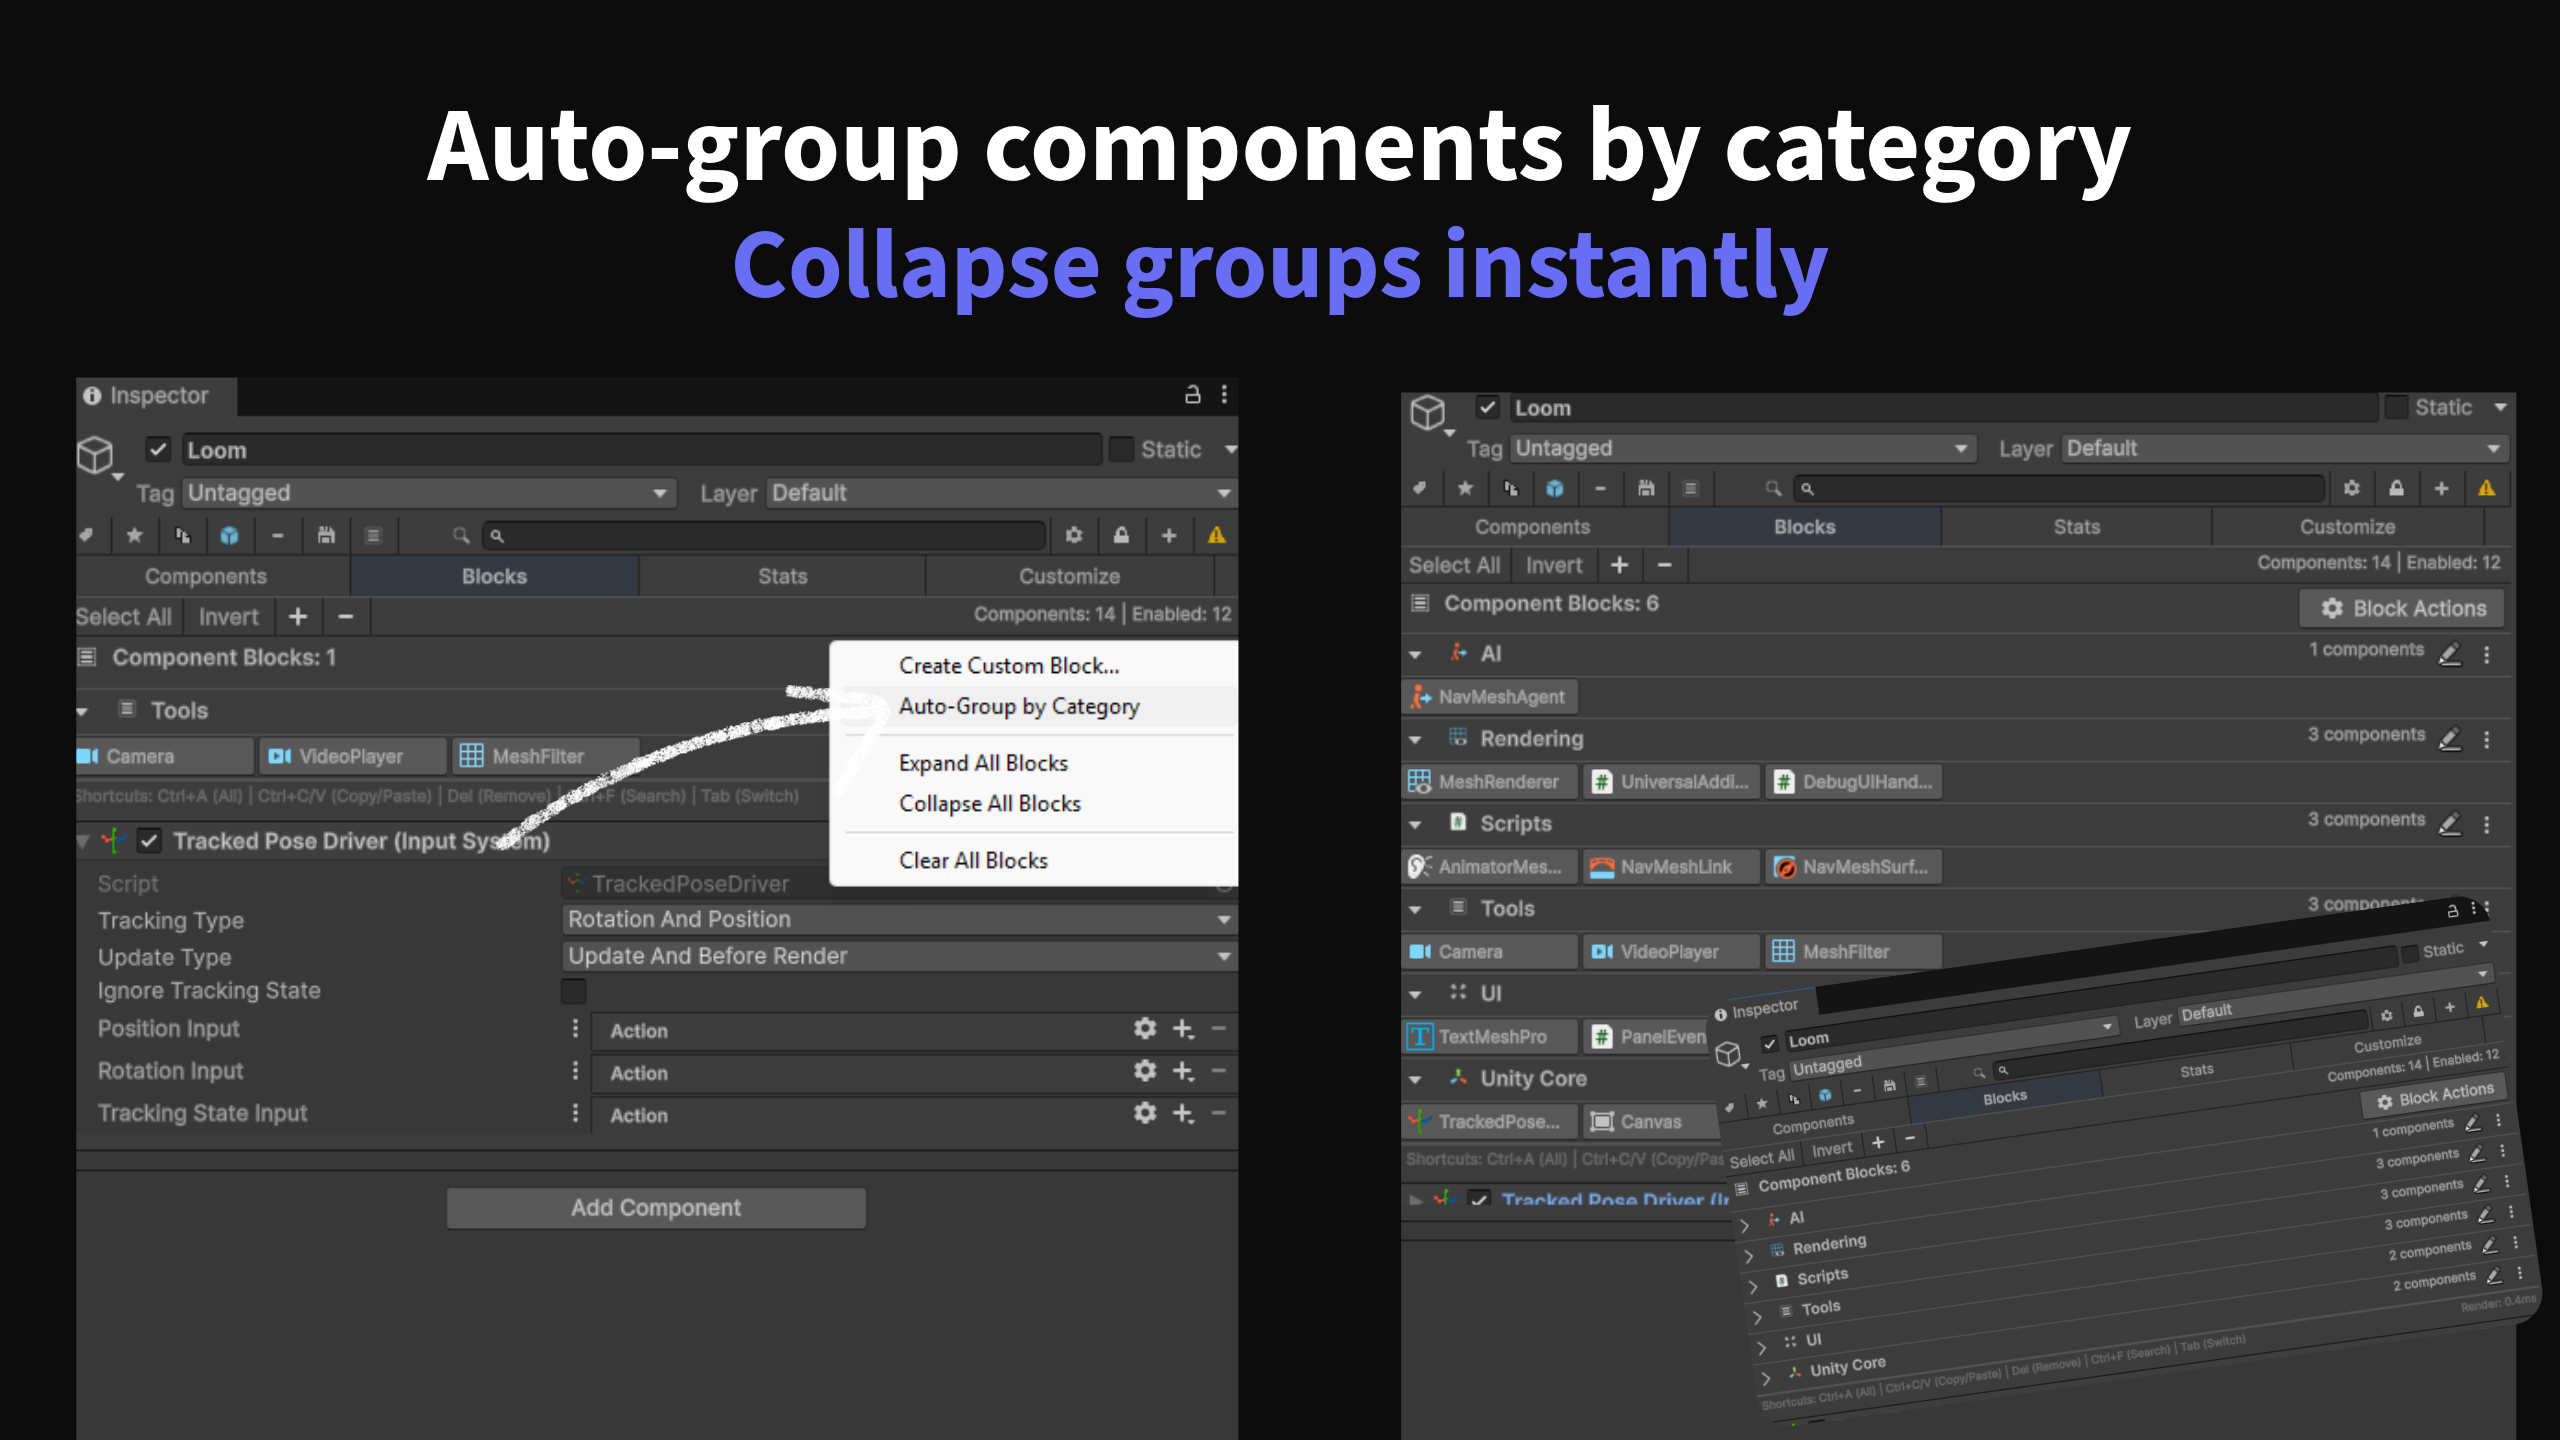Click the blue cube prefab icon in left toolbar
Screen dimensions: 2560x1440
[x=229, y=536]
